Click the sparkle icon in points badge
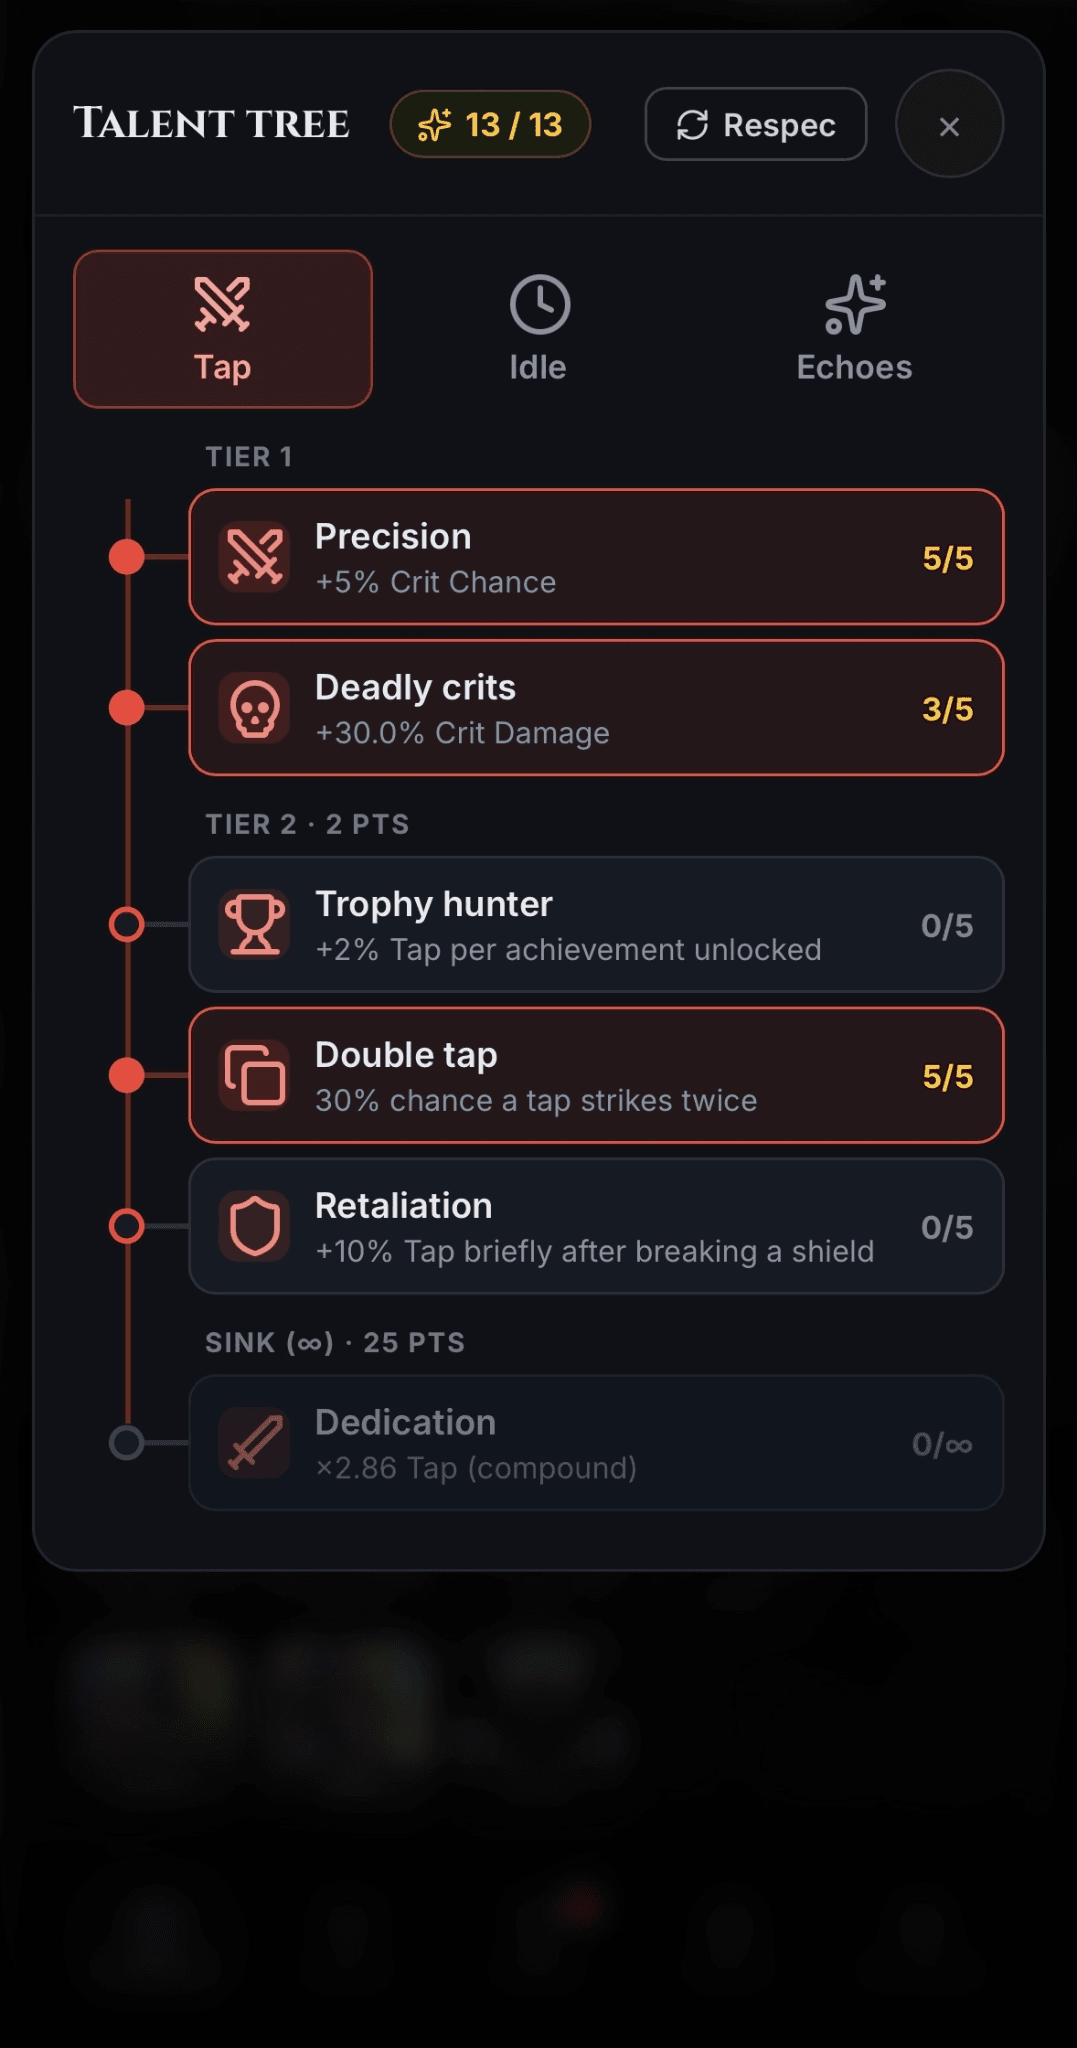 tap(435, 125)
